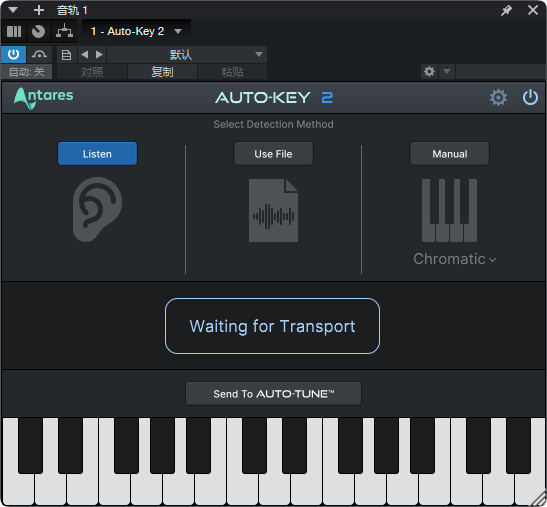Click the AUTO-KEY 2 title text
547x507 pixels.
[x=274, y=97]
